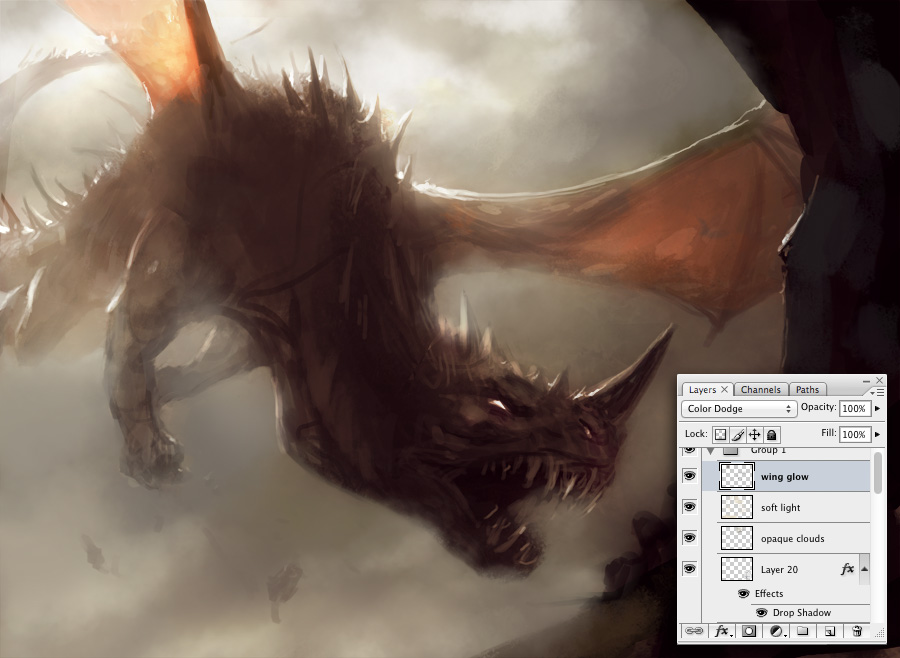Hide the opaque clouds layer
The image size is (900, 658).
pos(689,538)
